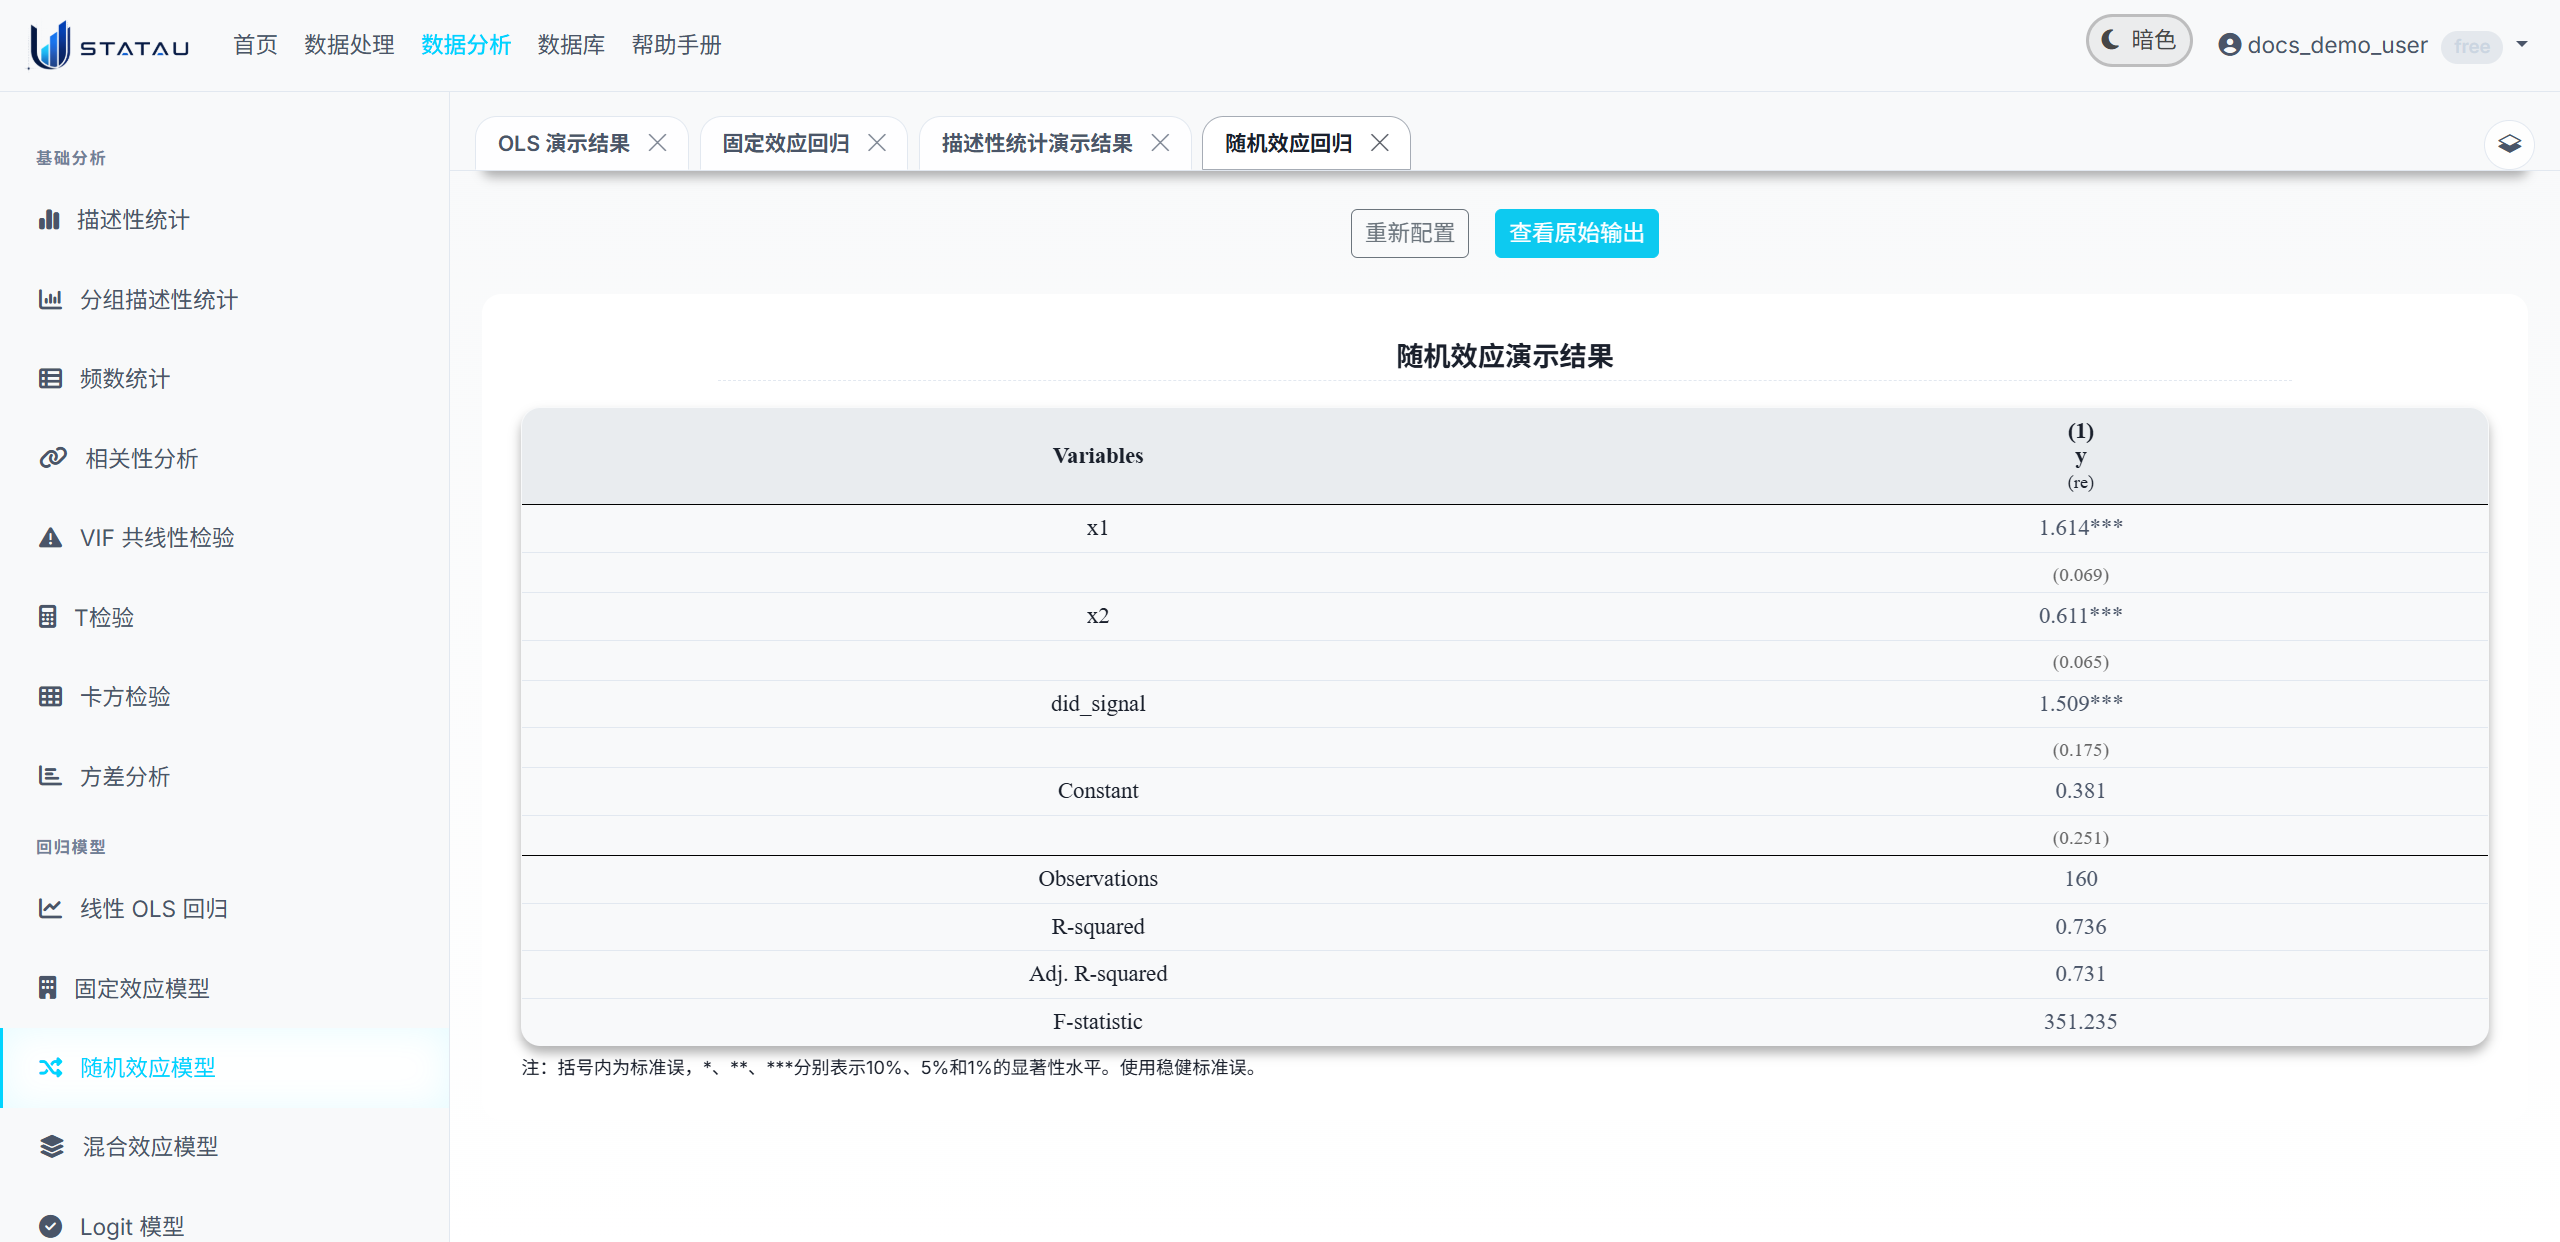The image size is (2560, 1242).
Task: Click the check-circle icon beside Logit 模型
Action: [50, 1226]
